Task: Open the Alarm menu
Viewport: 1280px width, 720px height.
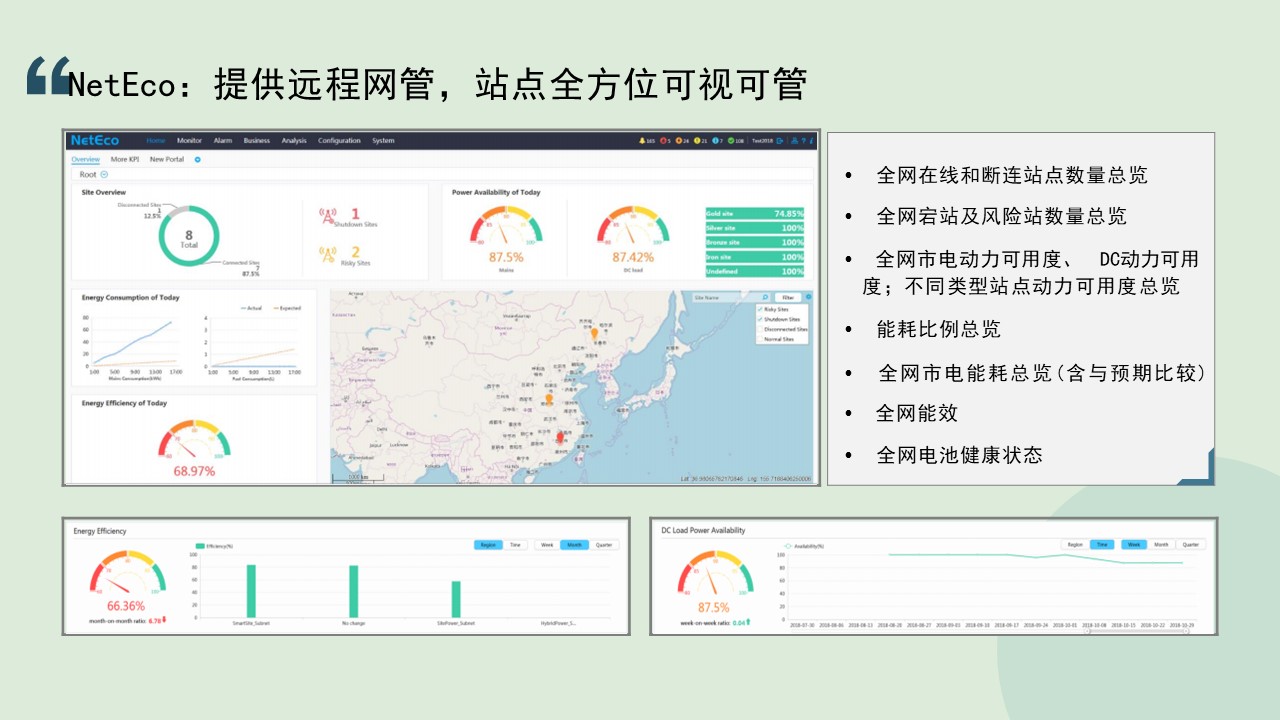Action: (223, 141)
